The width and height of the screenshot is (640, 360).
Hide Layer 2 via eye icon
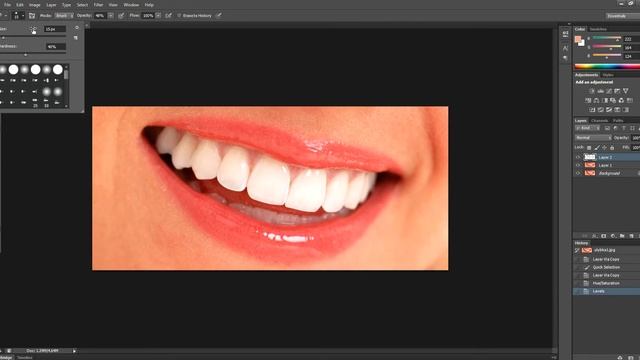(x=578, y=157)
